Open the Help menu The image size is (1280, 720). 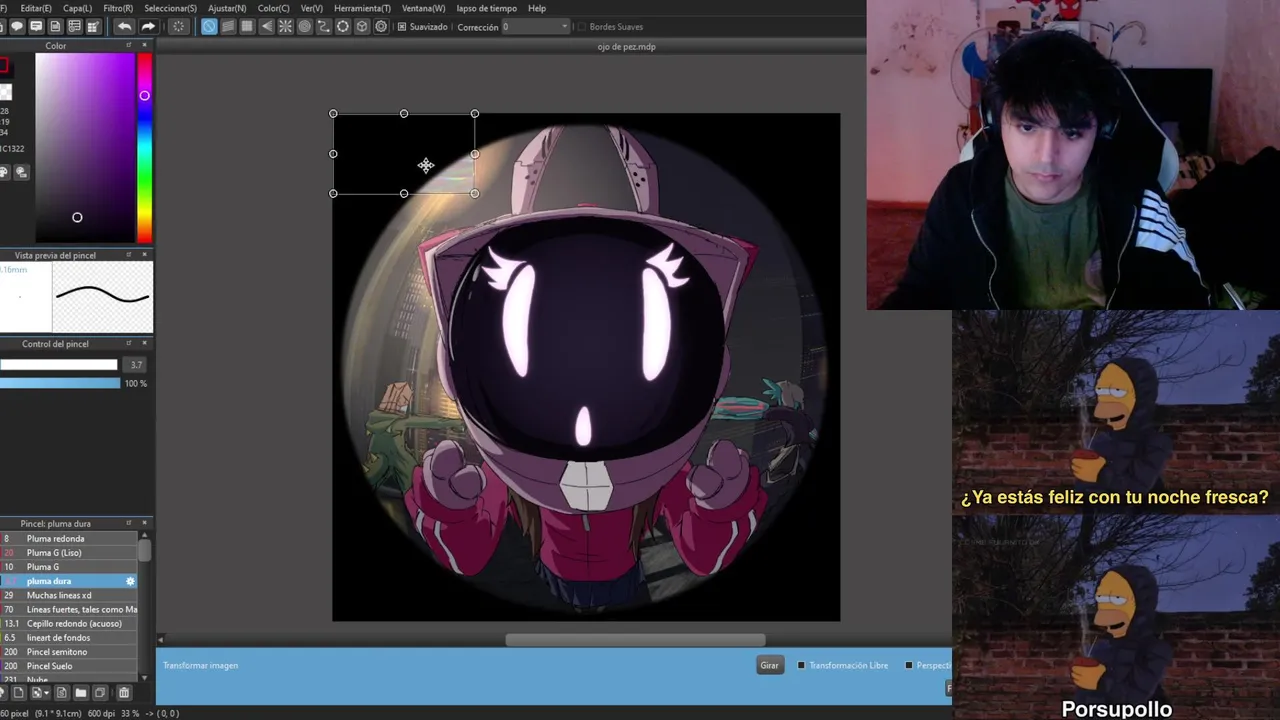click(x=537, y=8)
